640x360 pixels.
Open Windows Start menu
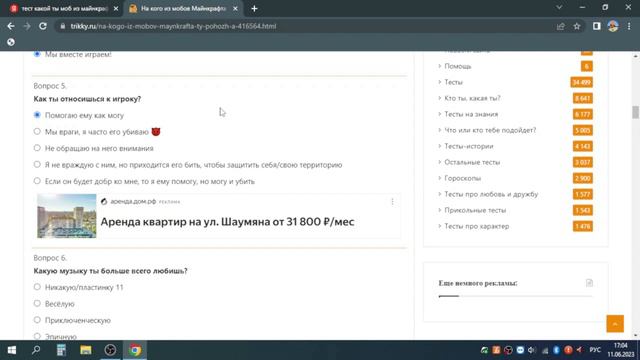[x=11, y=350]
